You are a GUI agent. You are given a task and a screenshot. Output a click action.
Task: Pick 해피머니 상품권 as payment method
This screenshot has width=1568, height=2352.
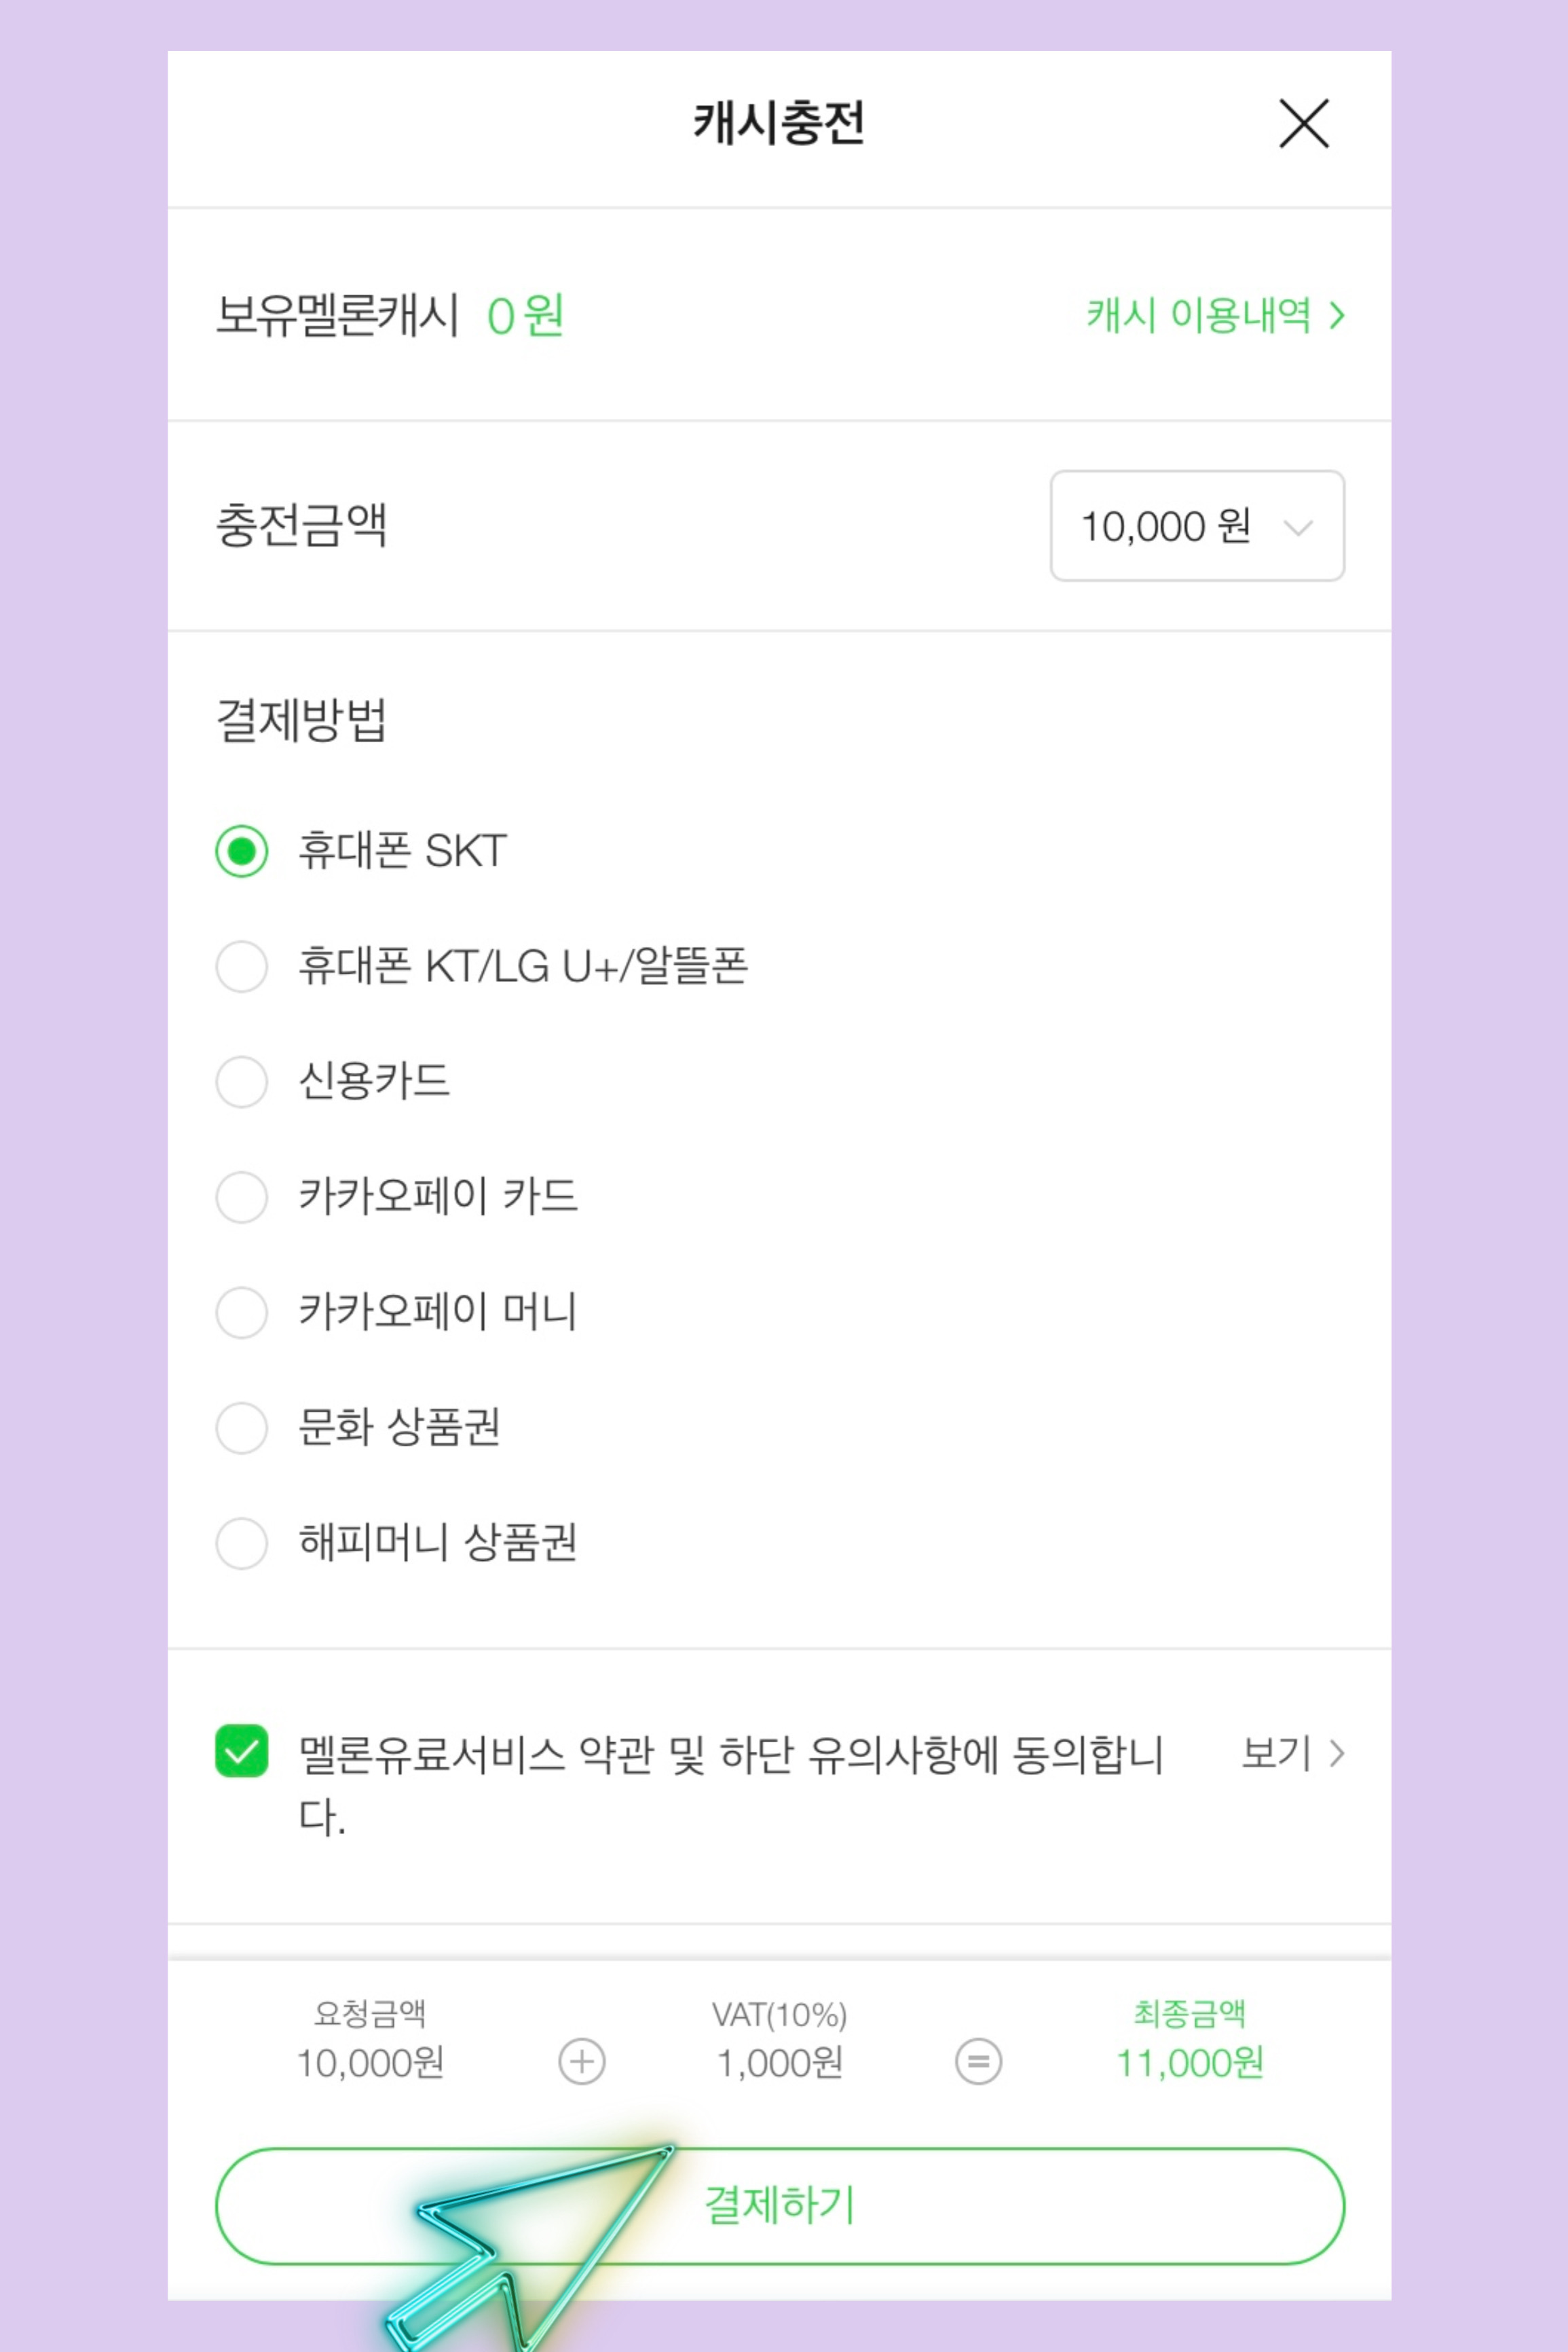point(242,1543)
